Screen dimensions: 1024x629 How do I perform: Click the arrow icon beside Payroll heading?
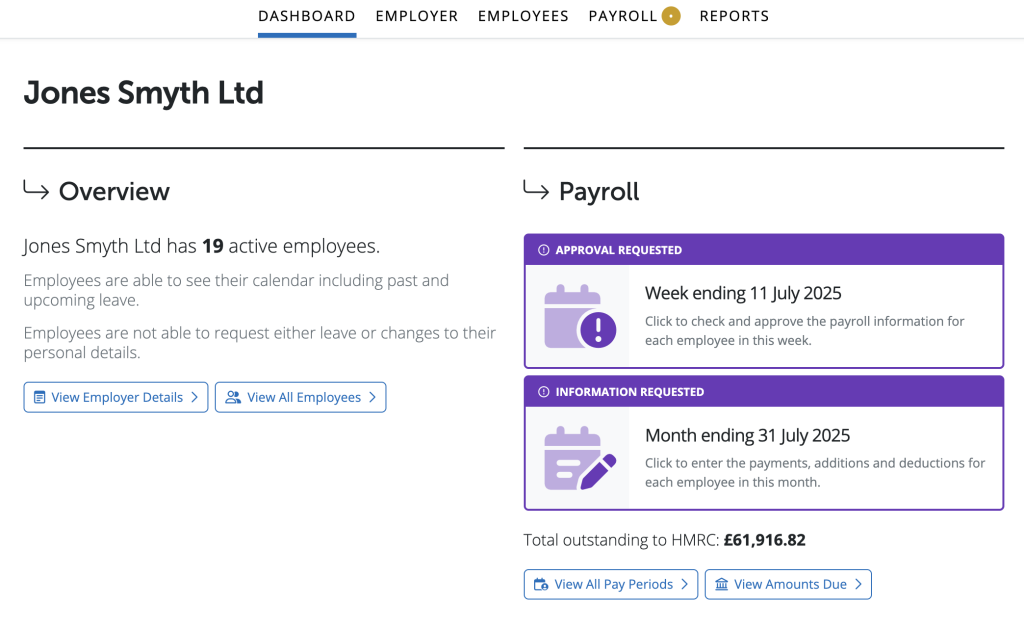(x=536, y=190)
